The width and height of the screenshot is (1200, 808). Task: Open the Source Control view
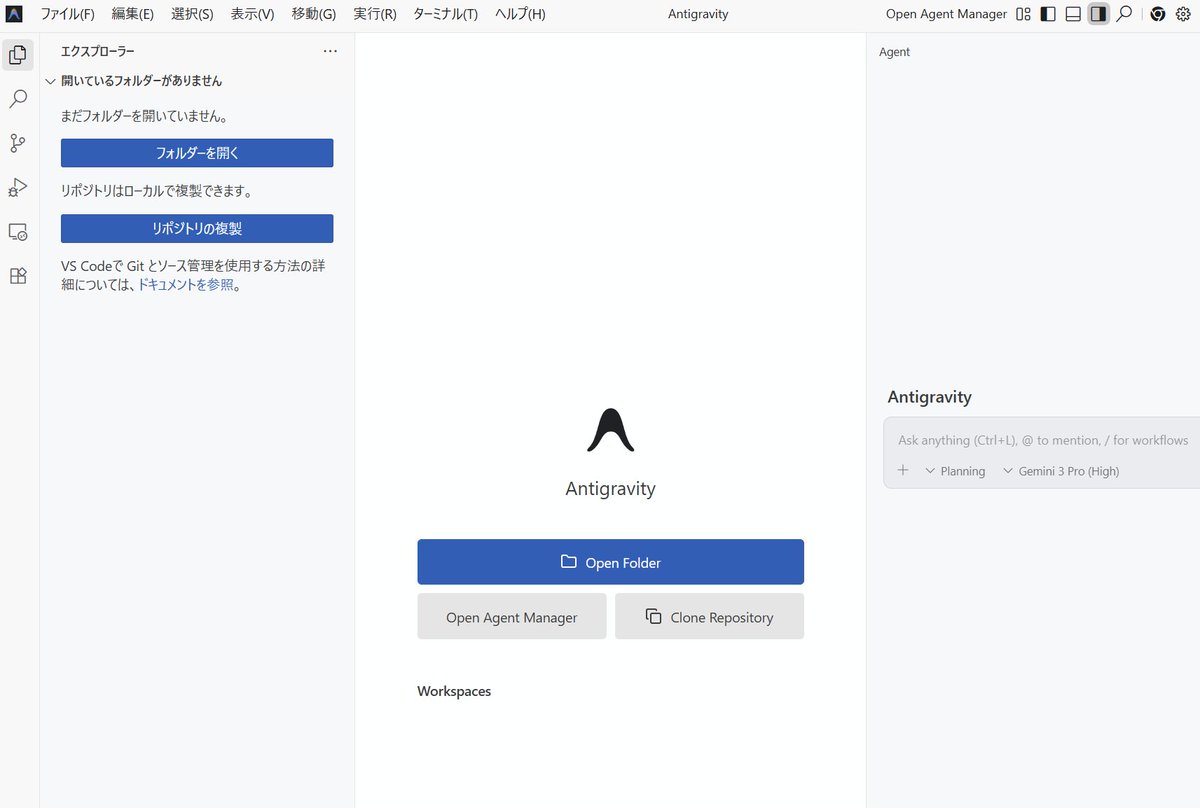[x=17, y=143]
